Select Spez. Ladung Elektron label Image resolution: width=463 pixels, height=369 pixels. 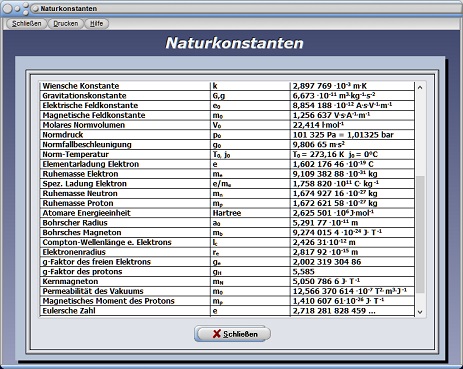click(x=84, y=184)
